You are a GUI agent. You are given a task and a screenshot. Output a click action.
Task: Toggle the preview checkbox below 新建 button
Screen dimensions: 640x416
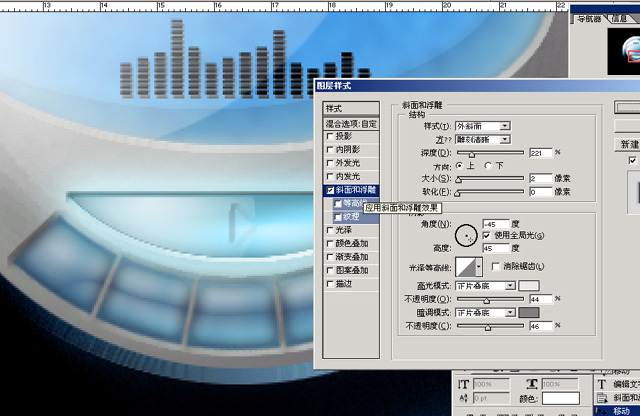point(633,160)
